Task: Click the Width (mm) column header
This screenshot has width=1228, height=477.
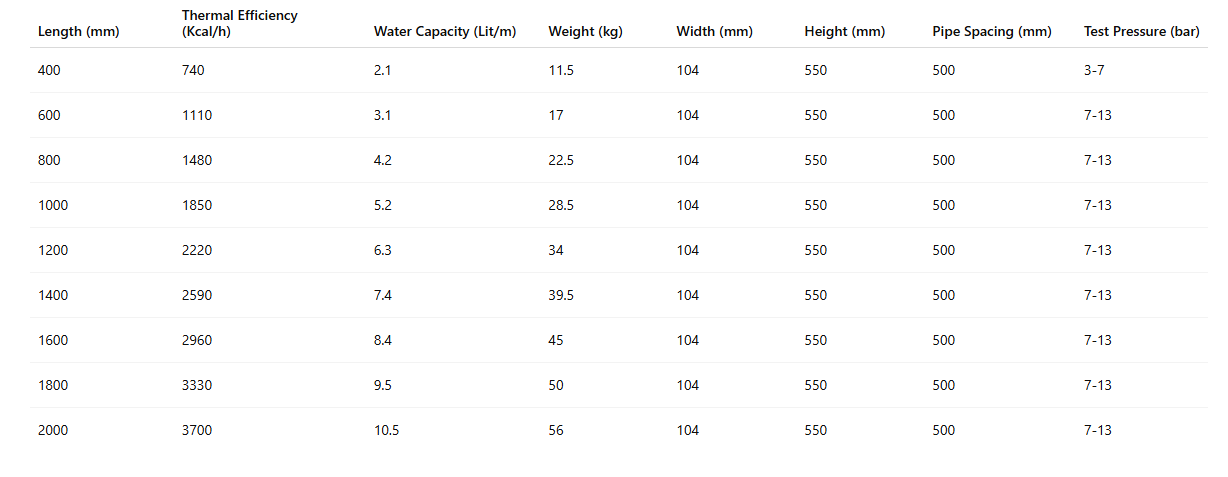Action: [714, 32]
